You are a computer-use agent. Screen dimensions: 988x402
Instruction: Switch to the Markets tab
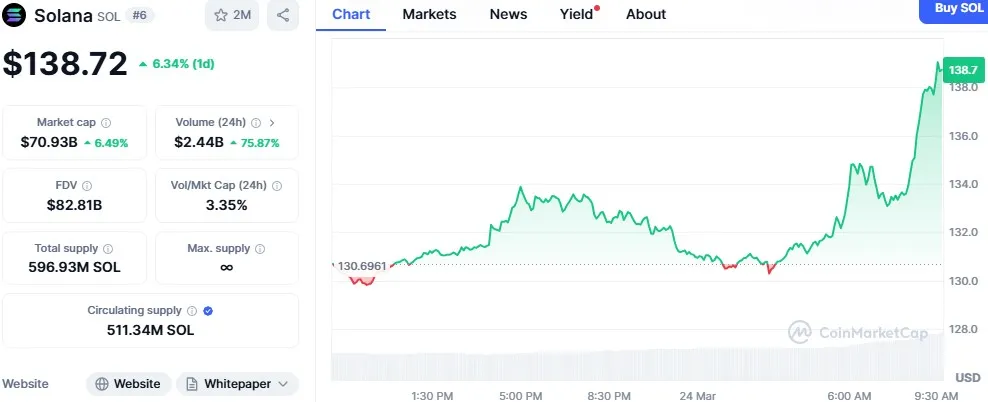tap(429, 14)
